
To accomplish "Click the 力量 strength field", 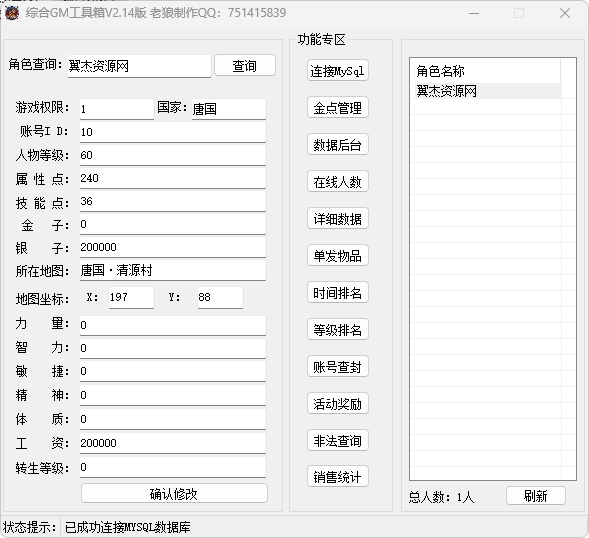I will pos(173,325).
